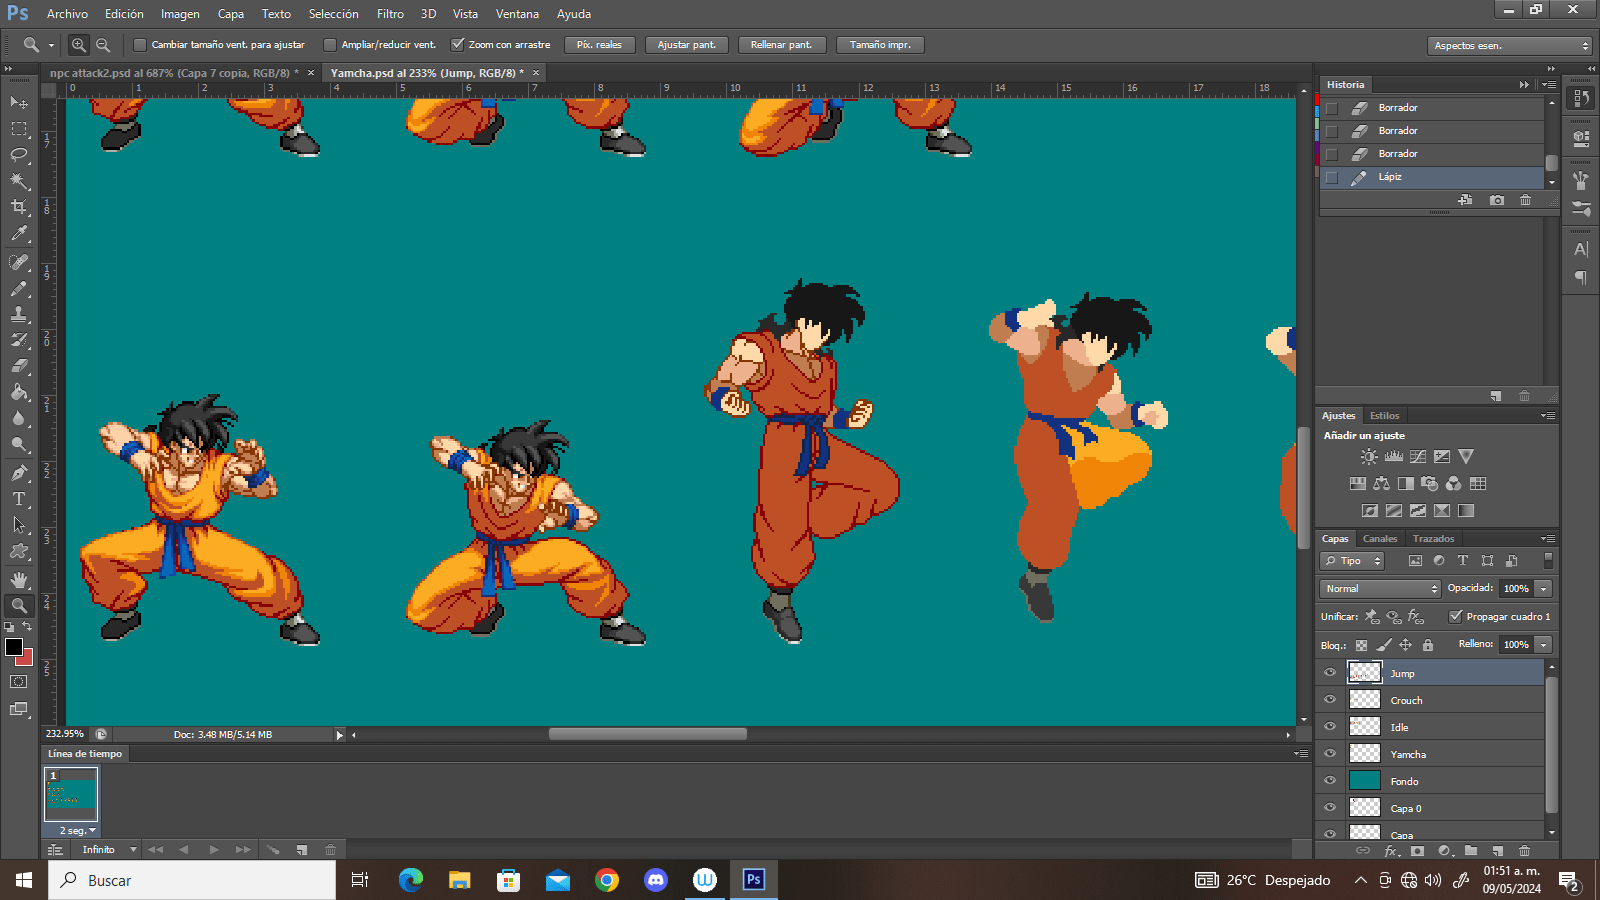Open Discord from the taskbar
Viewport: 1600px width, 900px height.
pos(656,880)
